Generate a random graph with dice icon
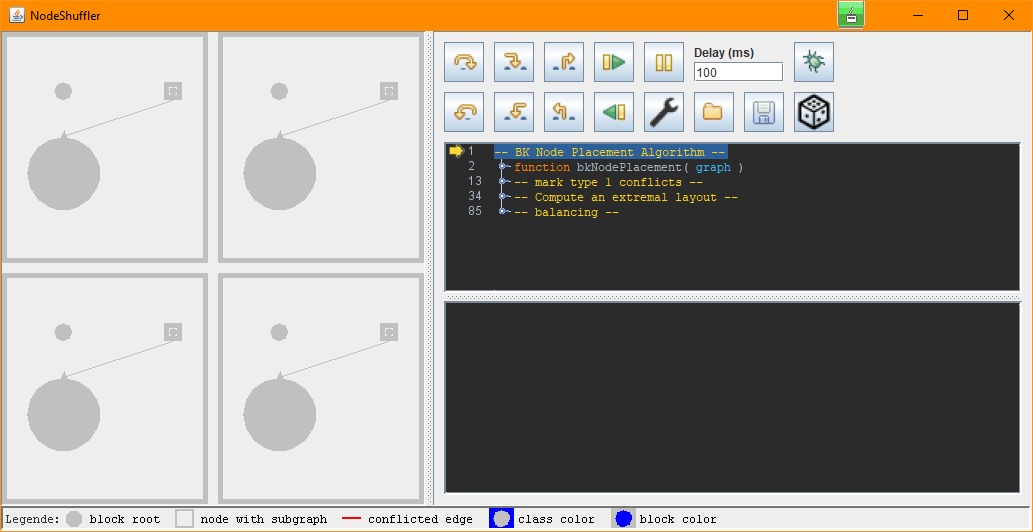Image resolution: width=1033 pixels, height=532 pixels. click(x=814, y=112)
